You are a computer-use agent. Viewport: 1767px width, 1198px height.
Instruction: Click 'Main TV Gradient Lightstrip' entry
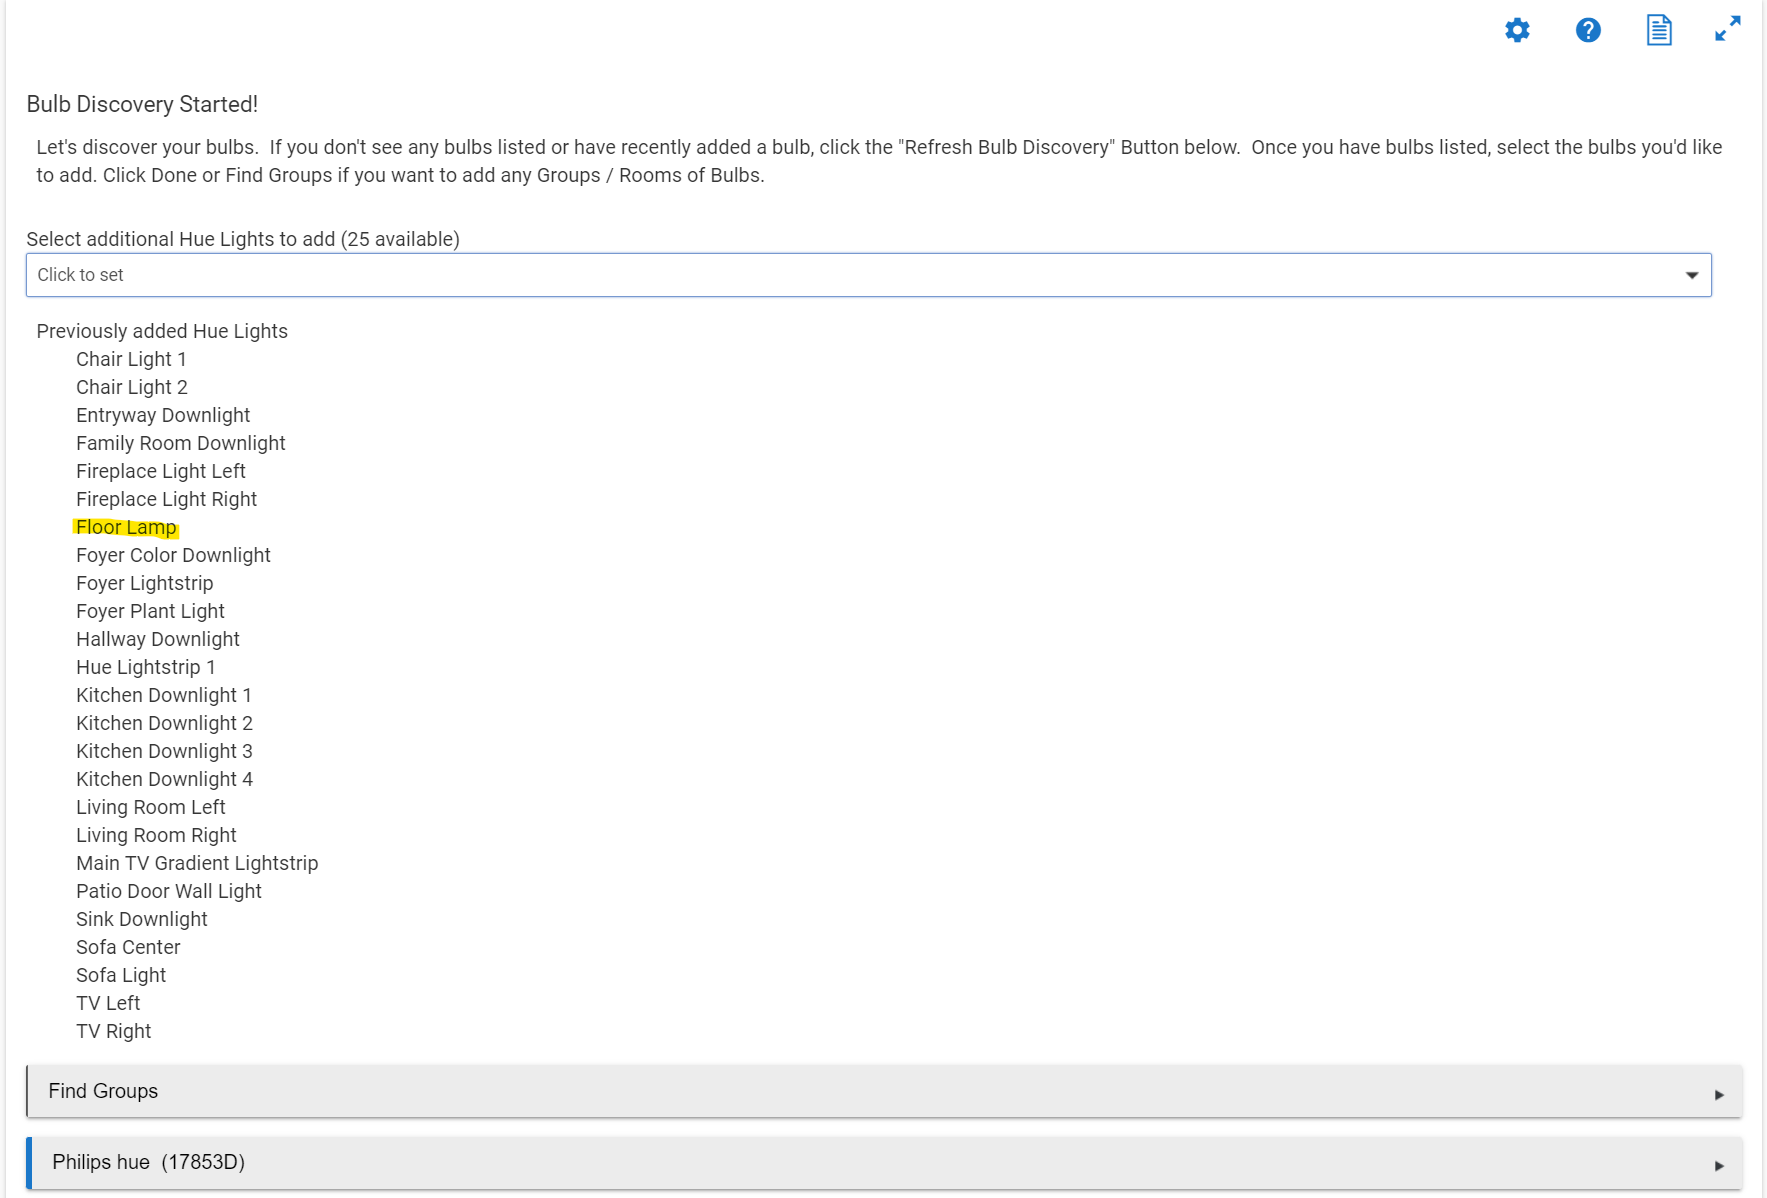coord(197,863)
